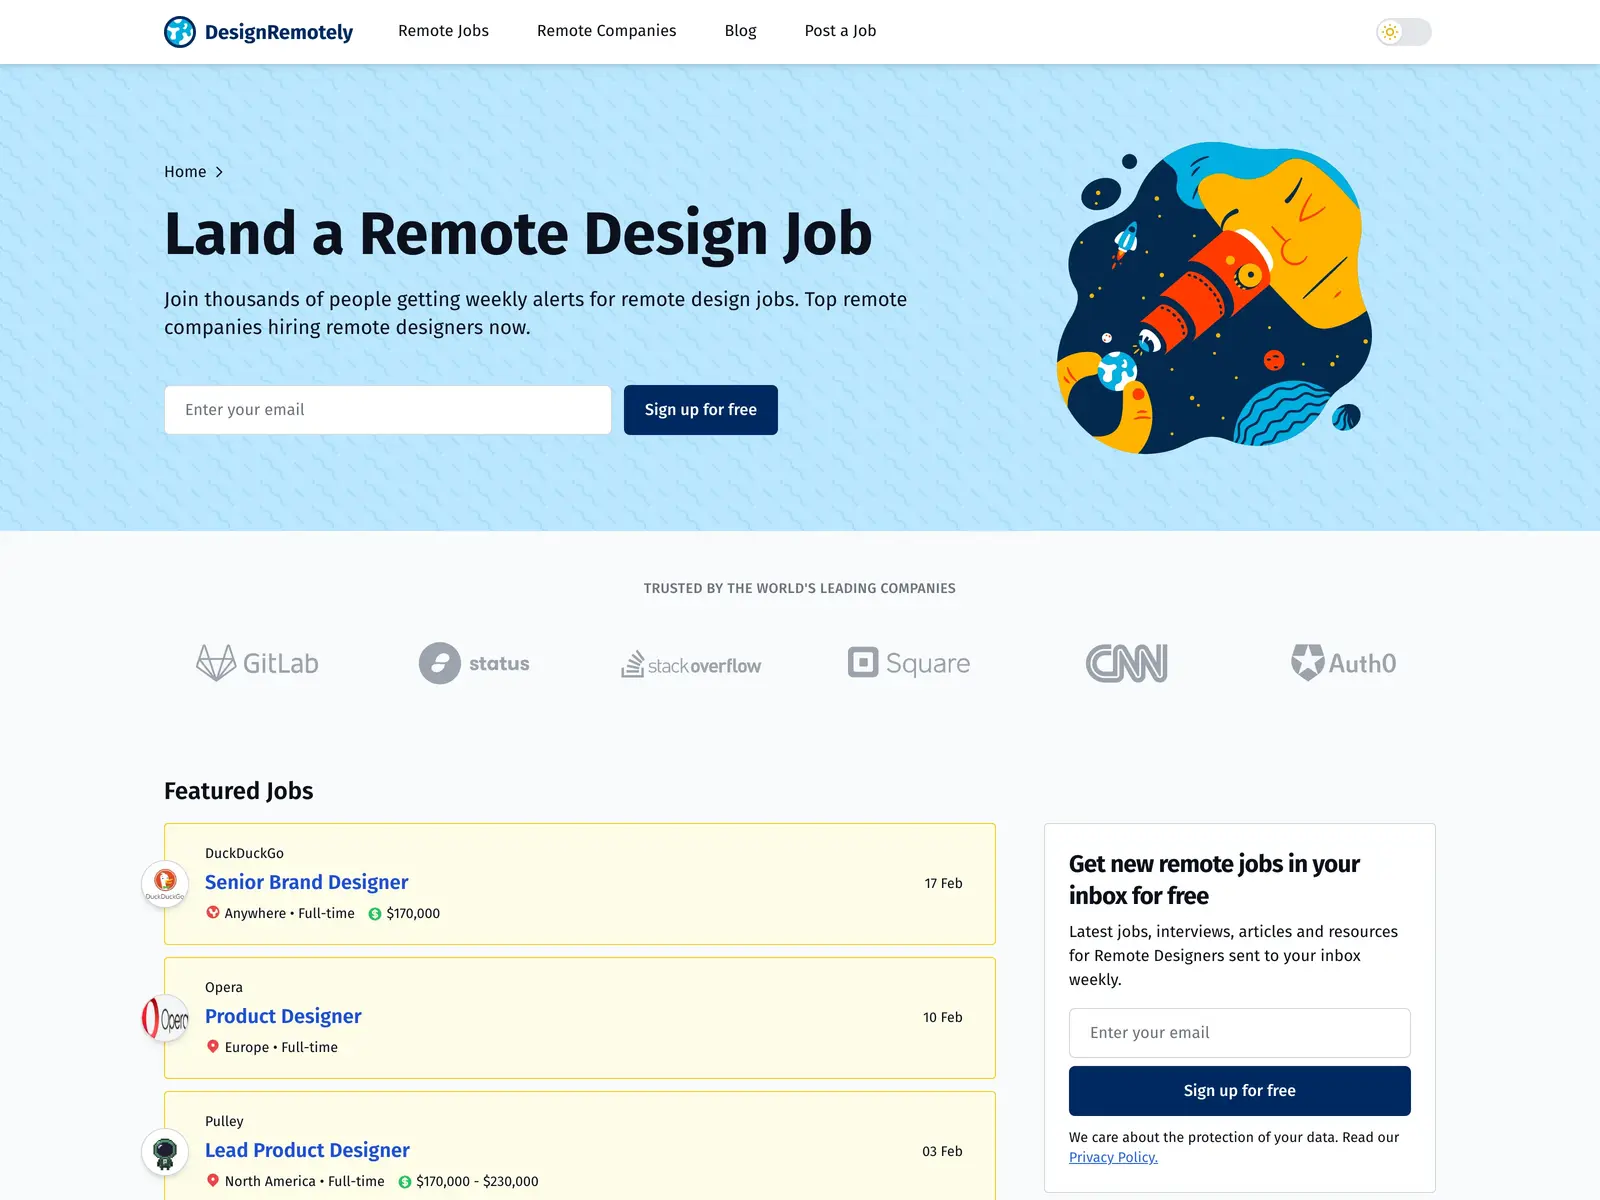This screenshot has width=1600, height=1200.
Task: Open the Senior Brand Designer job
Action: point(306,882)
